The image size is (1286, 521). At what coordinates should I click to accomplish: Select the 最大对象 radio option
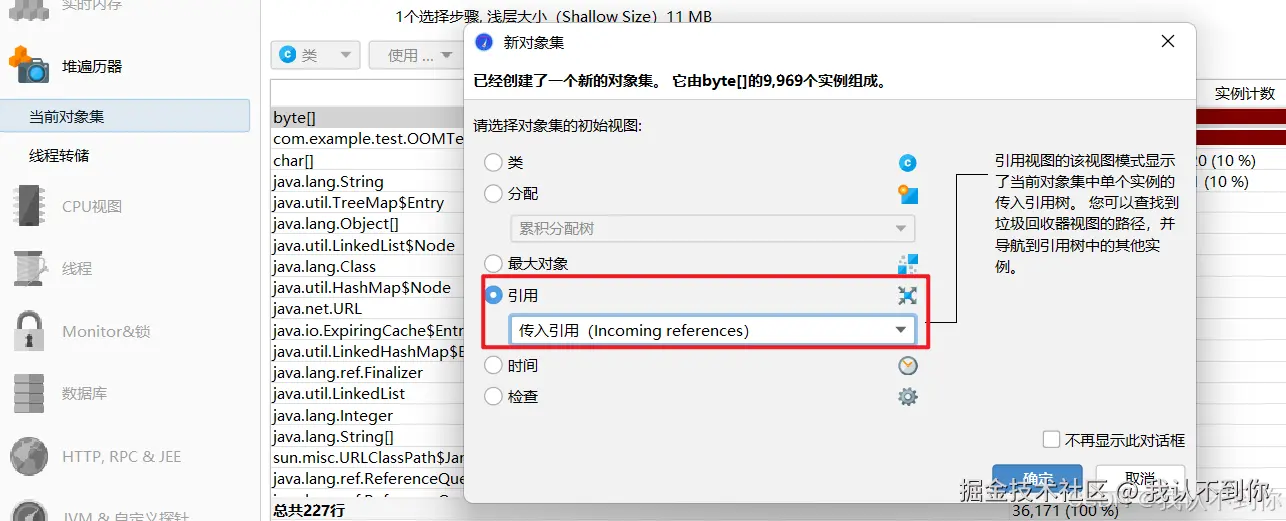point(493,263)
